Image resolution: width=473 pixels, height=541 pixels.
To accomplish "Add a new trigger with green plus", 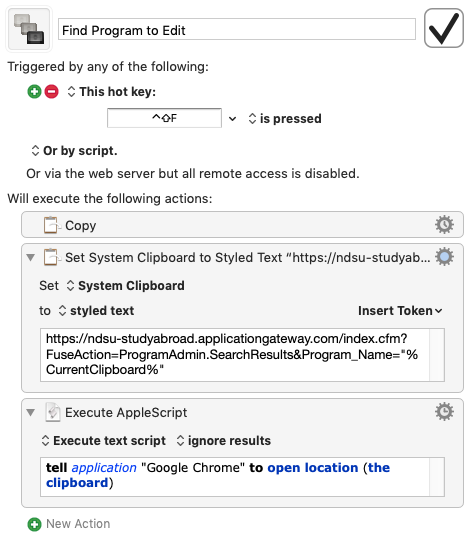I will (34, 92).
